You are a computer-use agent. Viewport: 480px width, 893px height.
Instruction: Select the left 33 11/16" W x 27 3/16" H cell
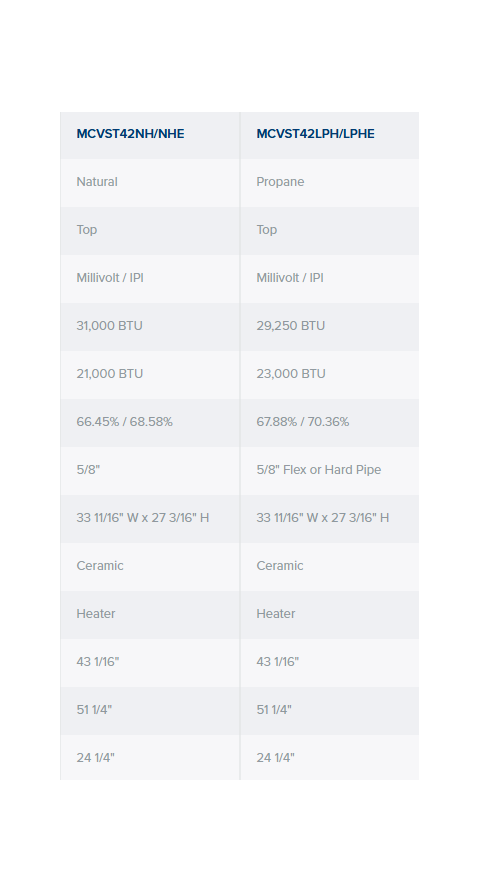(x=150, y=519)
